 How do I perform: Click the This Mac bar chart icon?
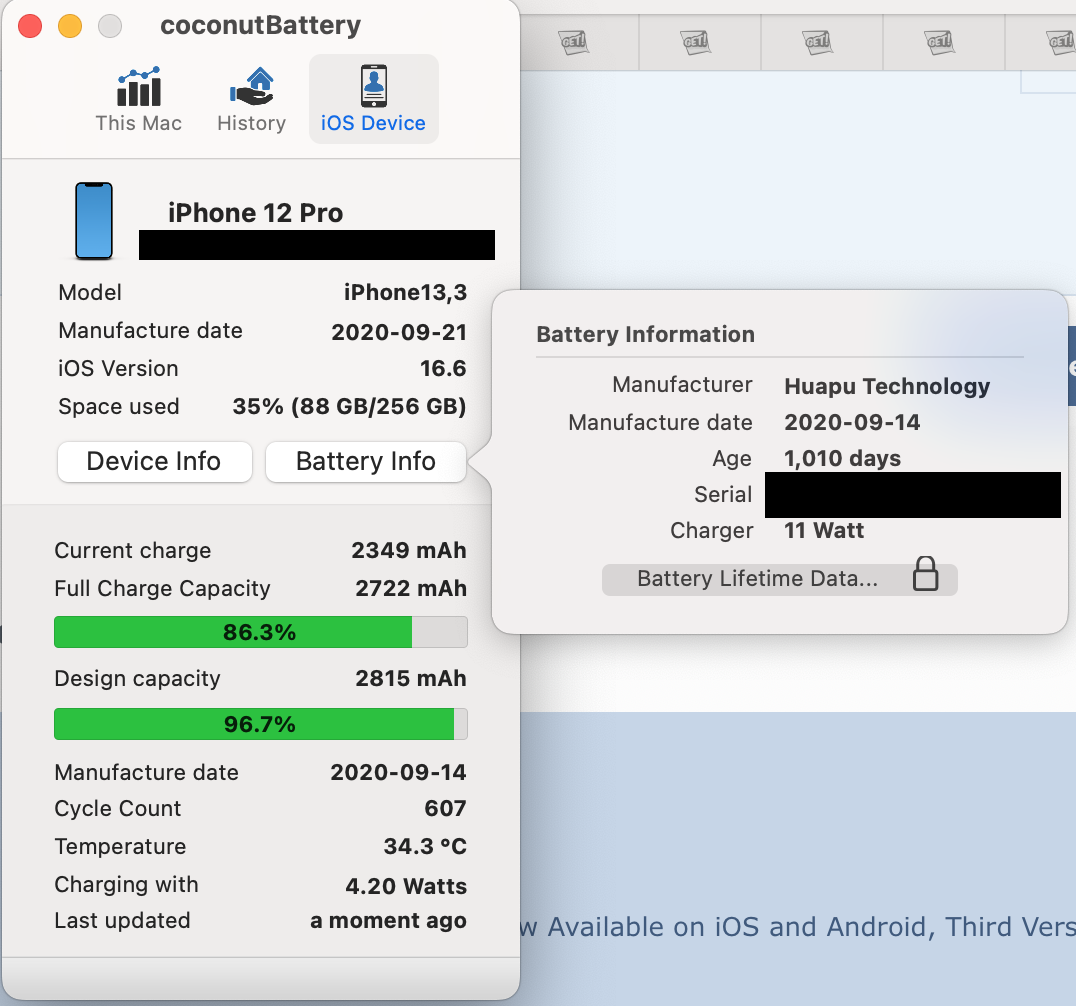(139, 86)
